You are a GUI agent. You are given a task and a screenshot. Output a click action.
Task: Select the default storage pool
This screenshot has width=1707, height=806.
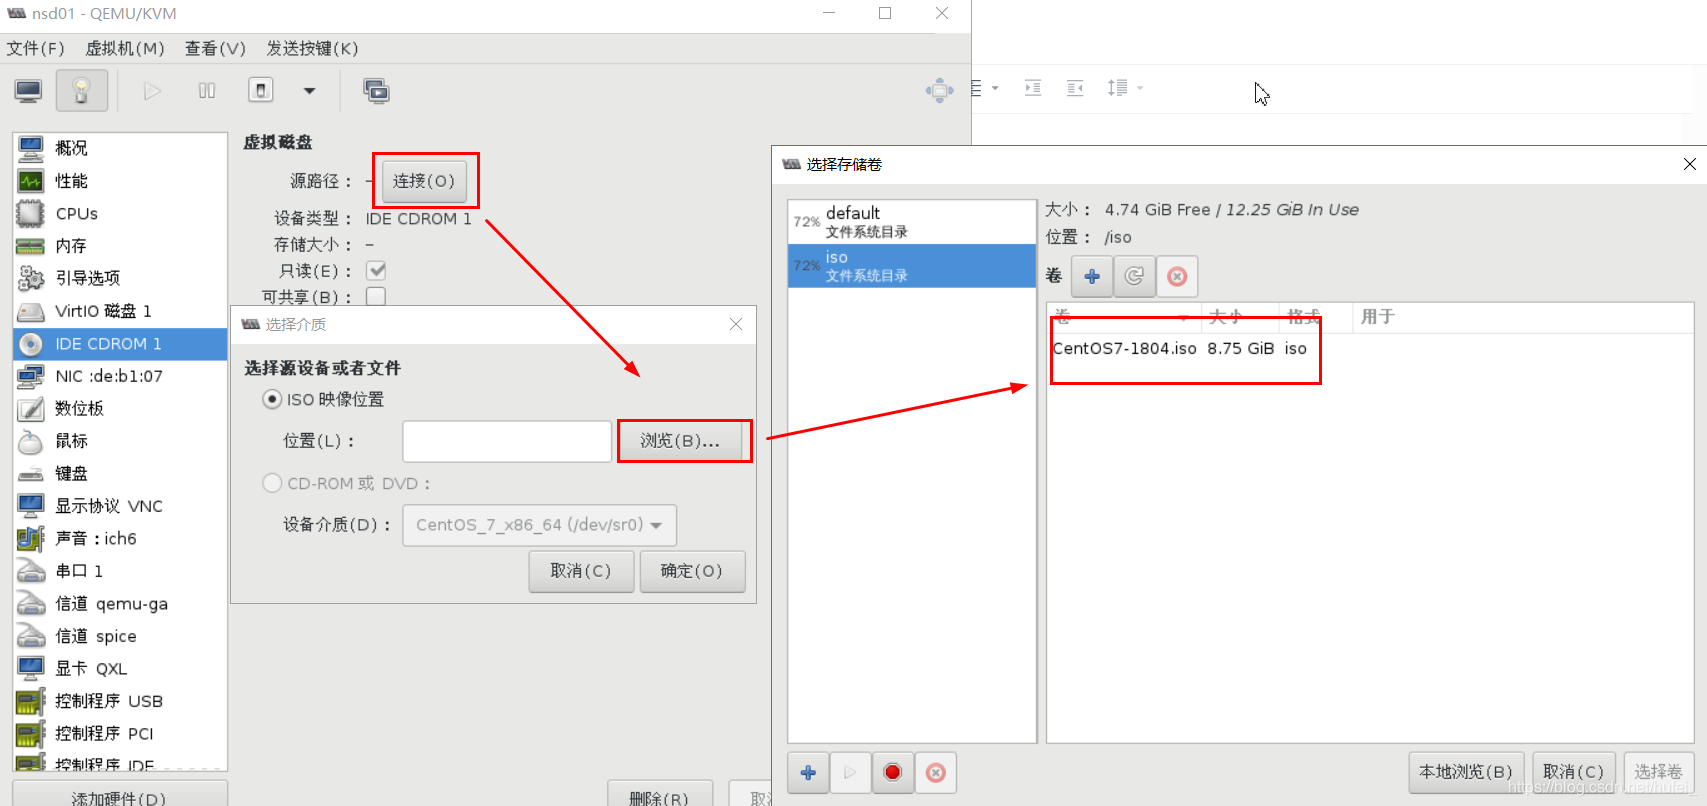pyautogui.click(x=912, y=222)
